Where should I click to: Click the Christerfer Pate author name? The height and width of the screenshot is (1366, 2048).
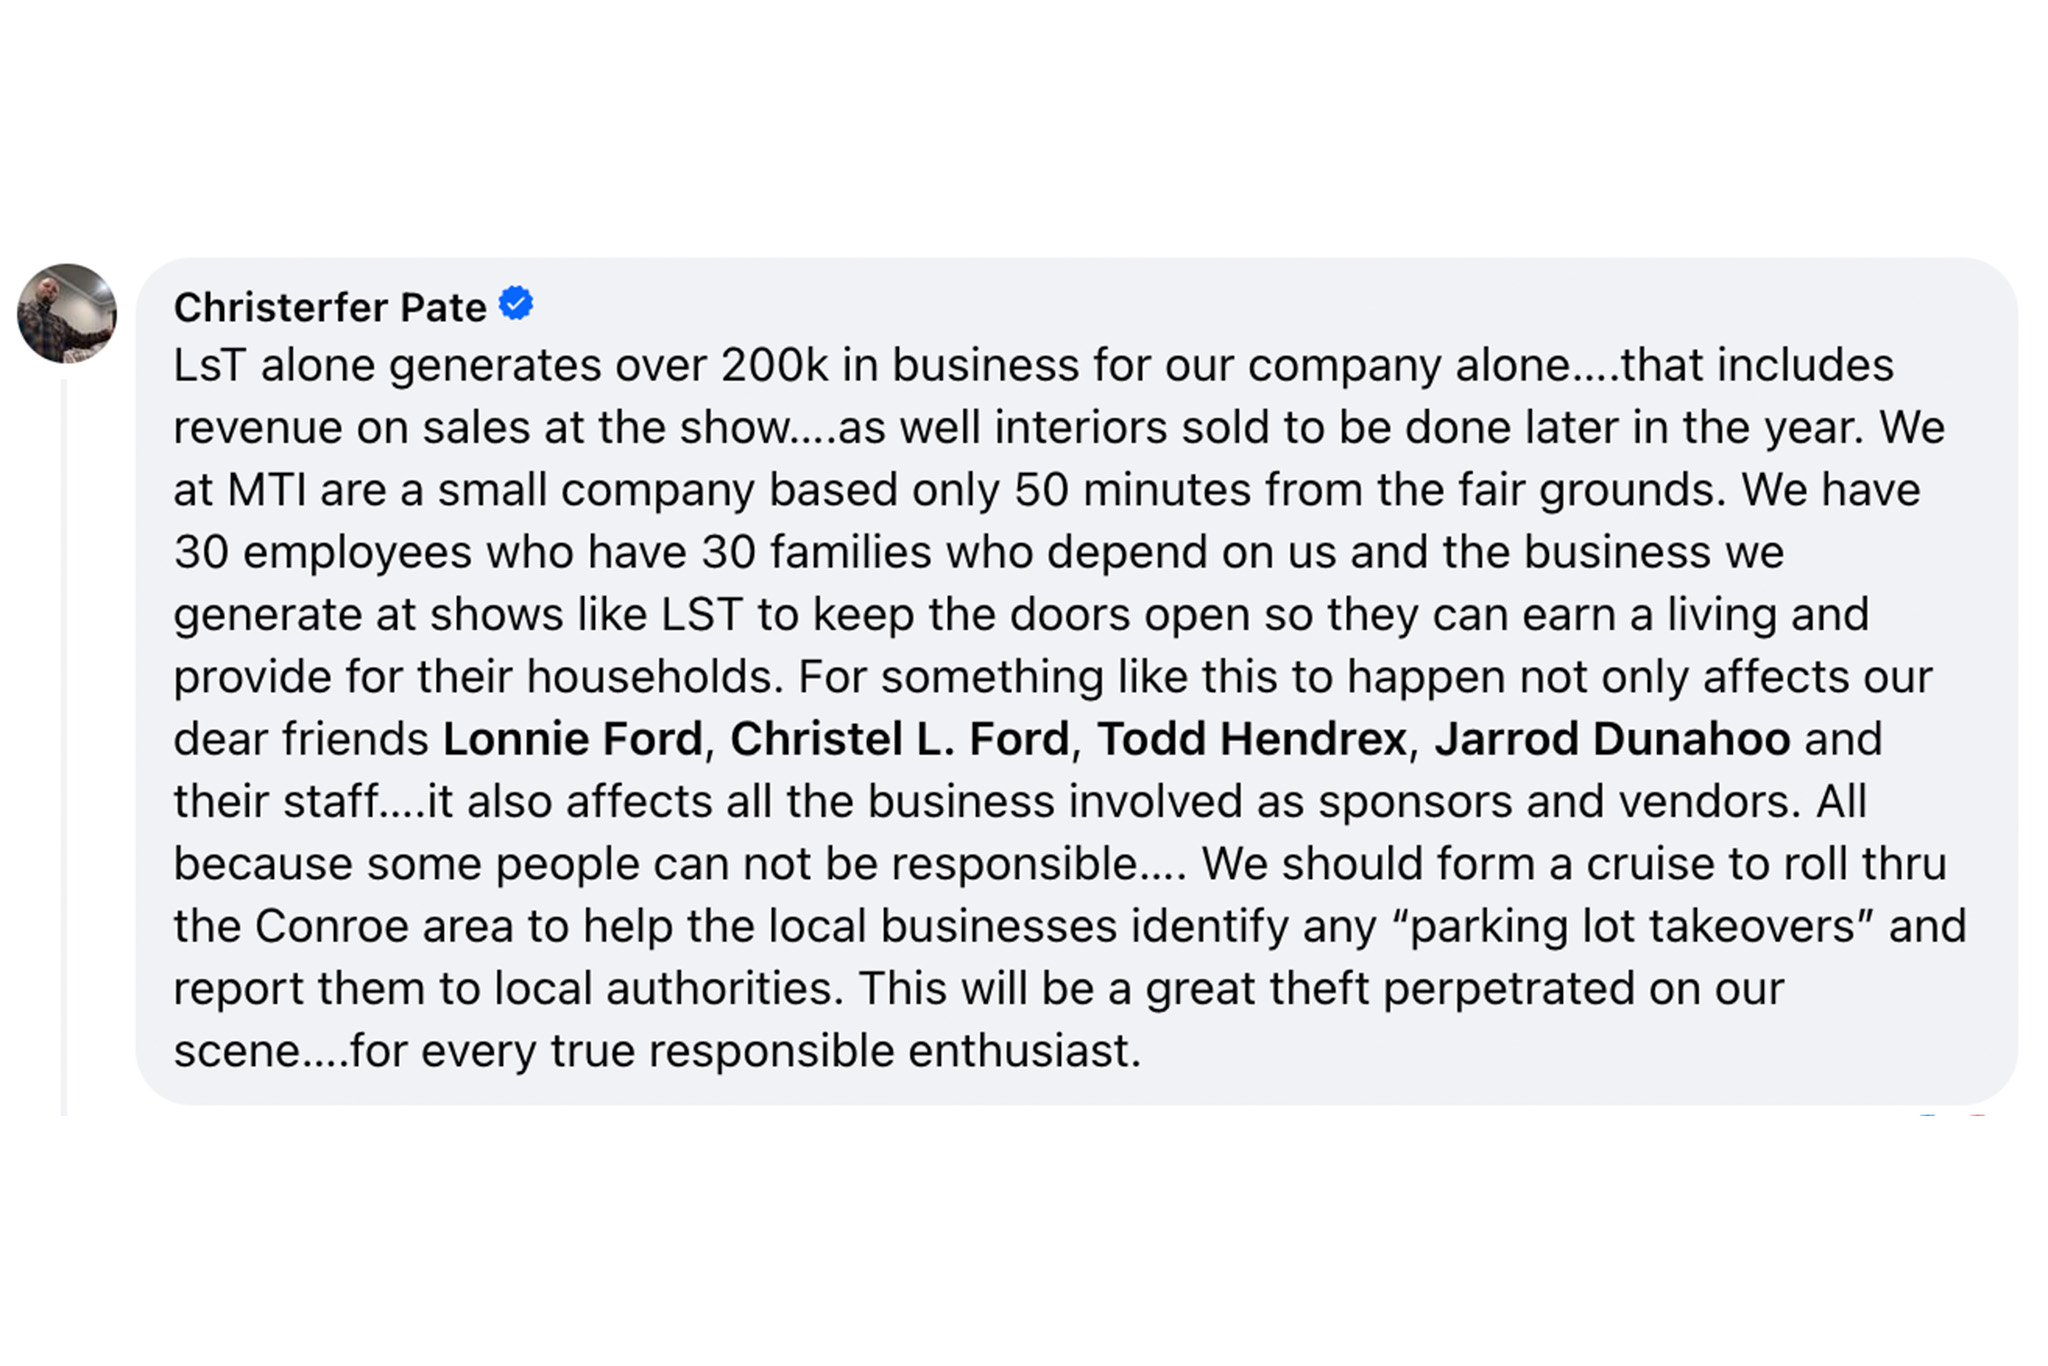(x=329, y=308)
